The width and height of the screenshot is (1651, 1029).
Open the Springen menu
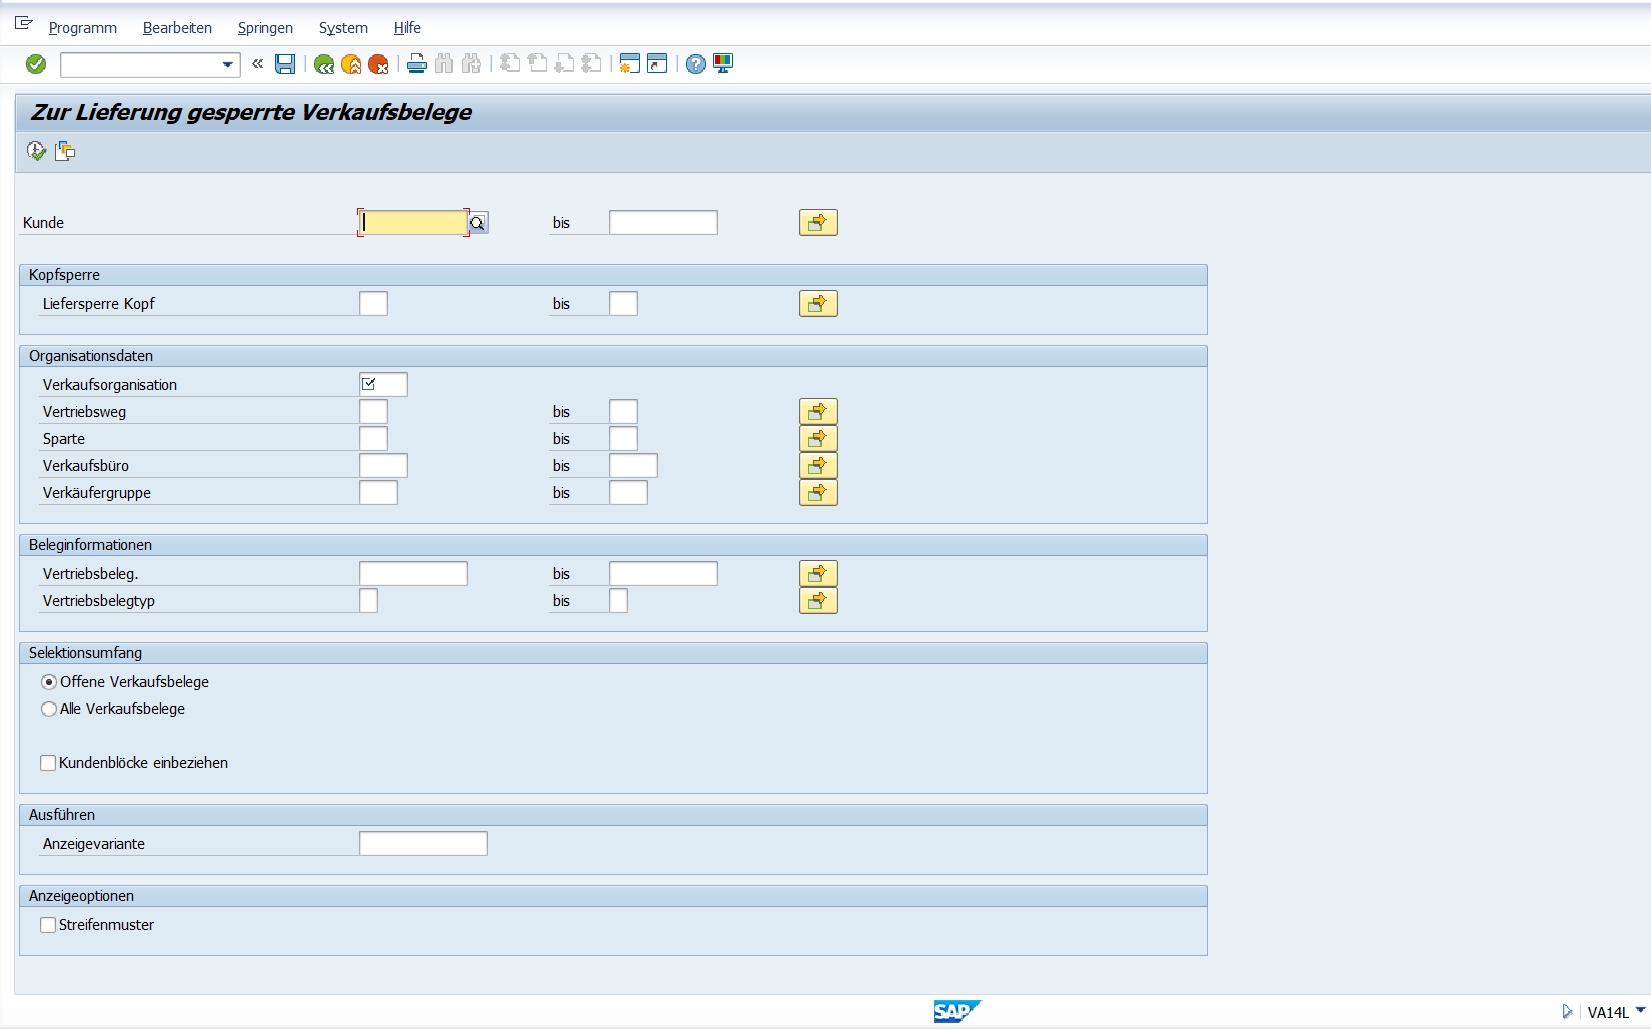click(x=265, y=28)
